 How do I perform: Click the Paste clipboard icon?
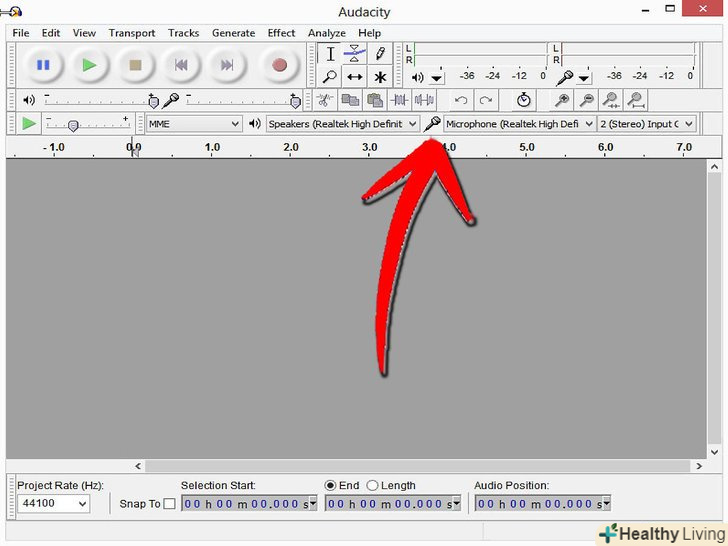[375, 100]
